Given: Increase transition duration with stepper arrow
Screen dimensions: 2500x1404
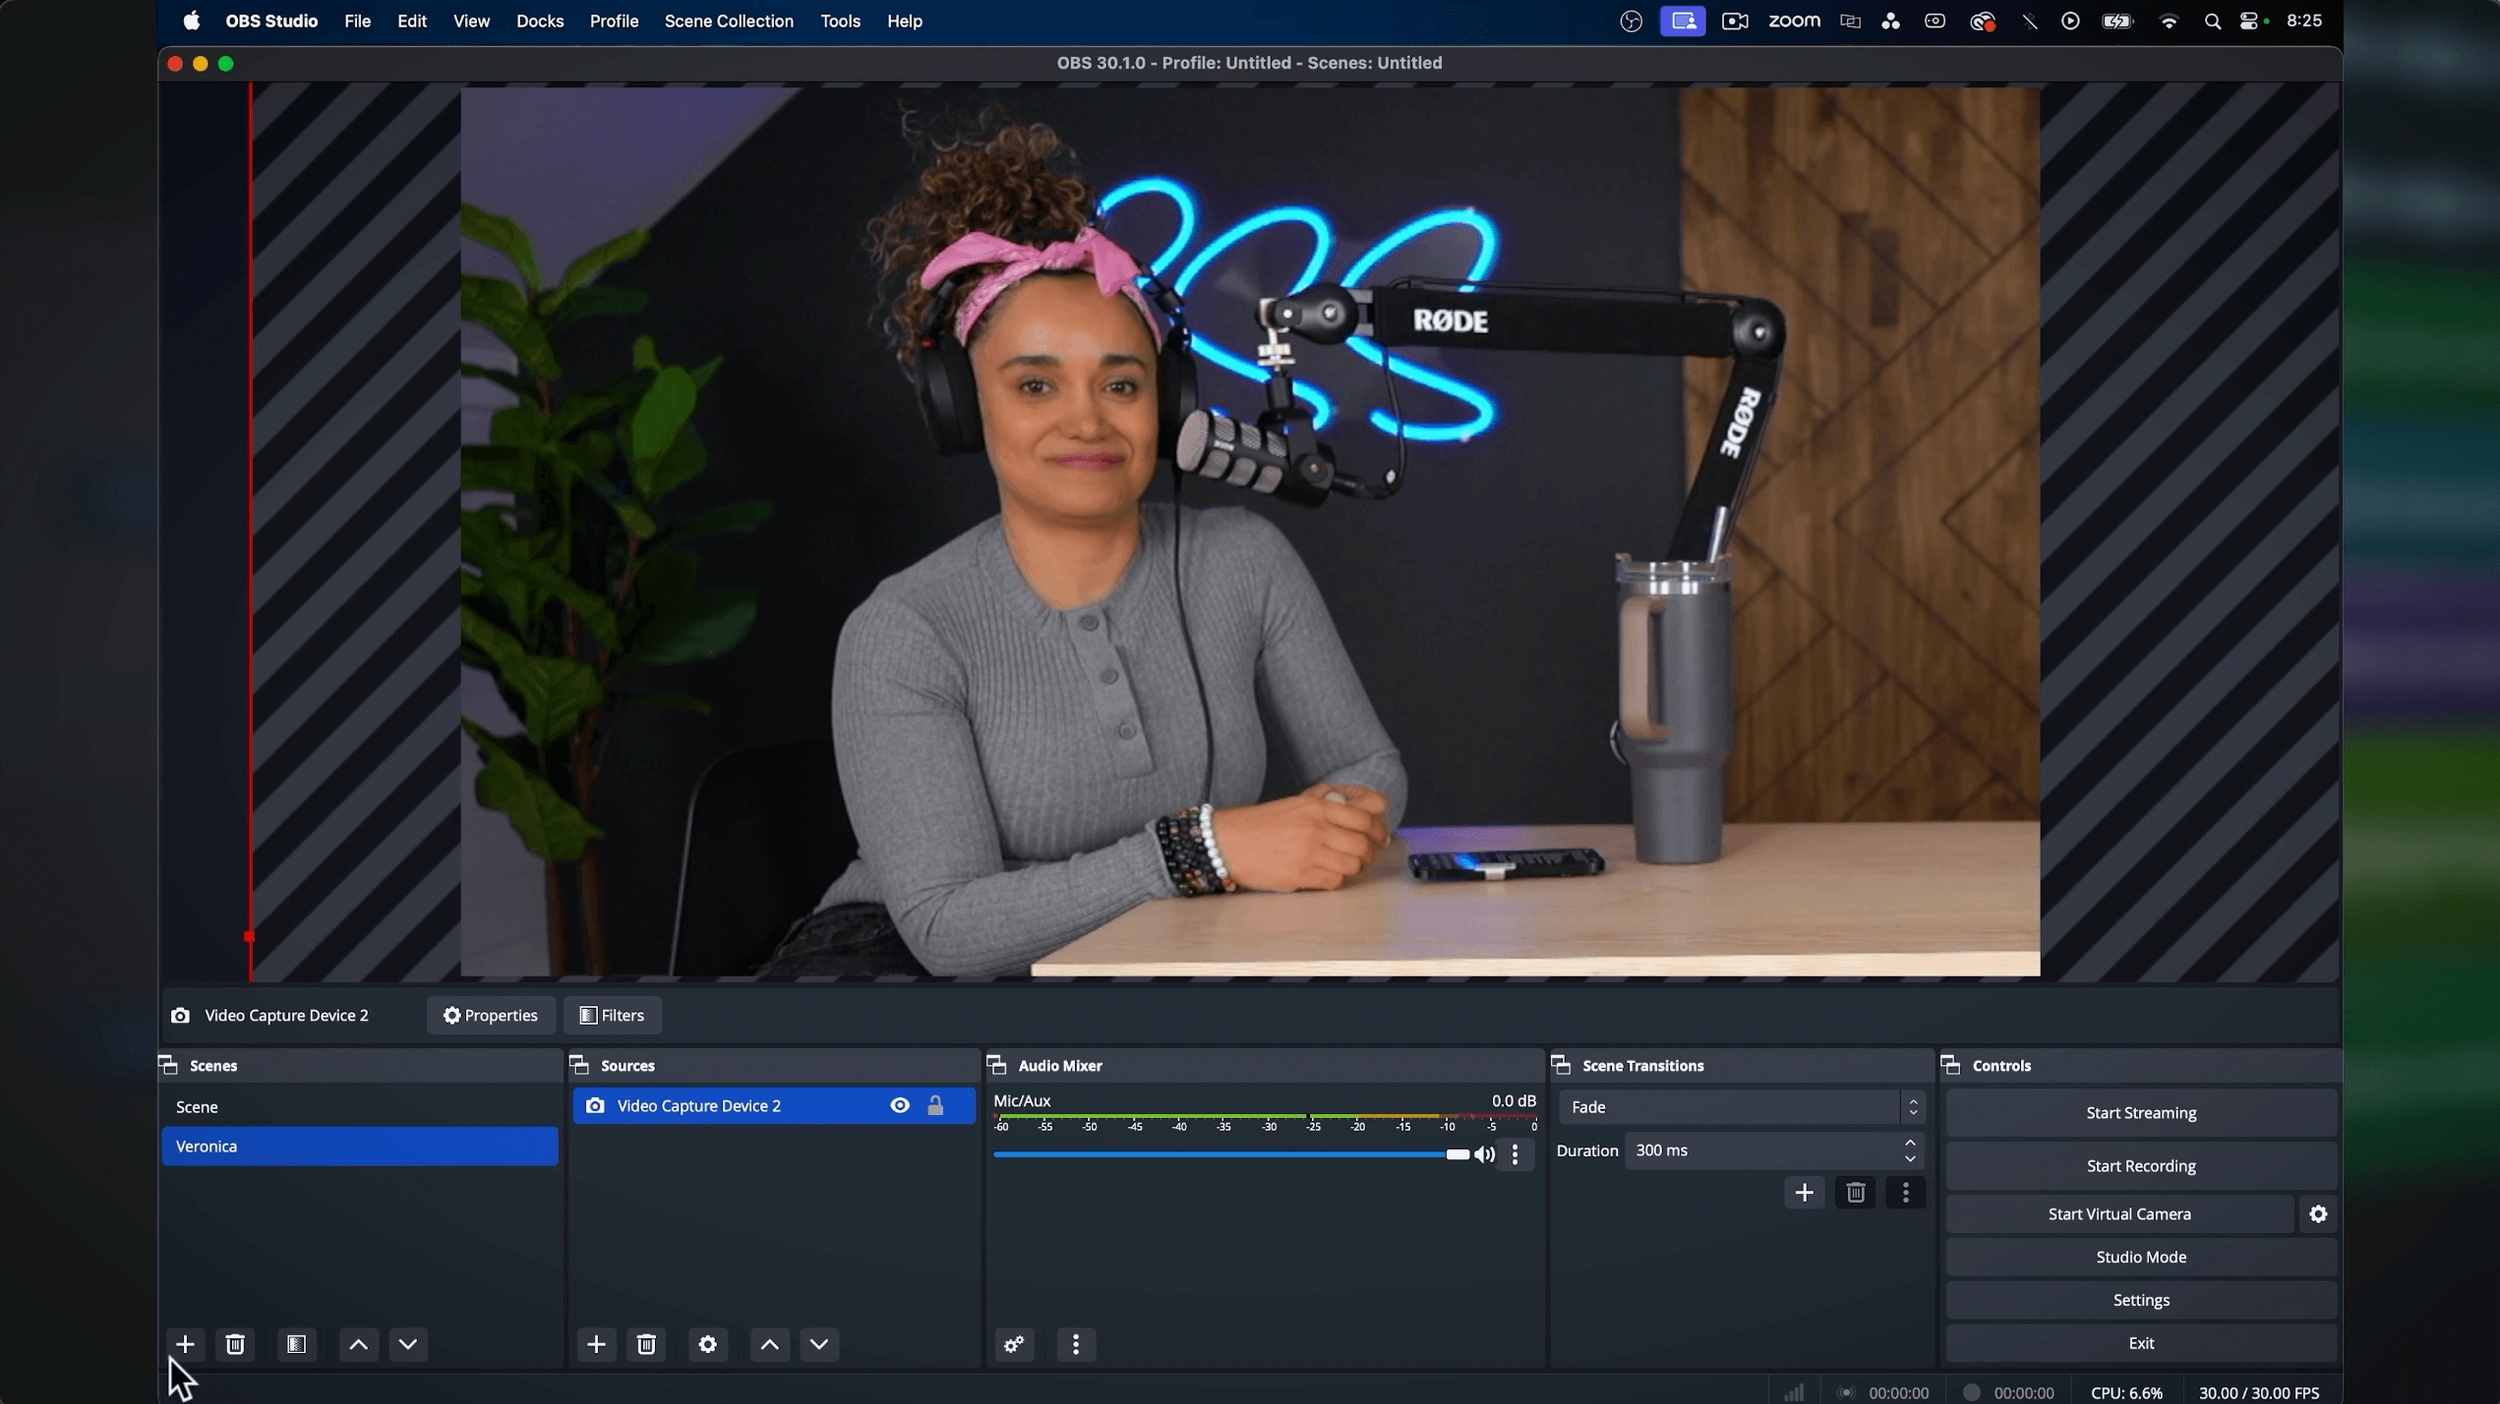Looking at the screenshot, I should point(1910,1143).
